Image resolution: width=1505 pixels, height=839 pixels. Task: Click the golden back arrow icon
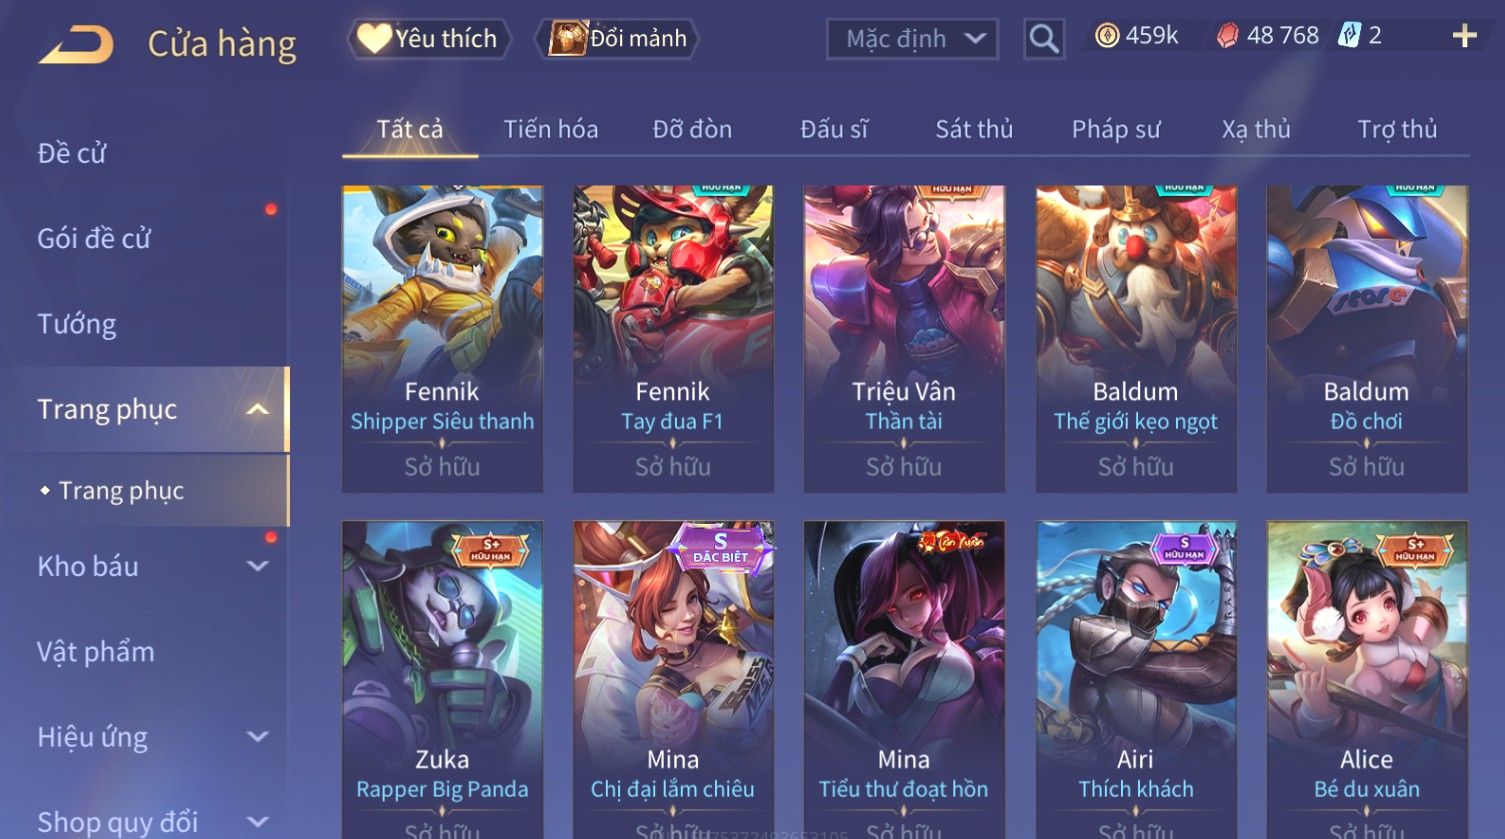(x=76, y=45)
